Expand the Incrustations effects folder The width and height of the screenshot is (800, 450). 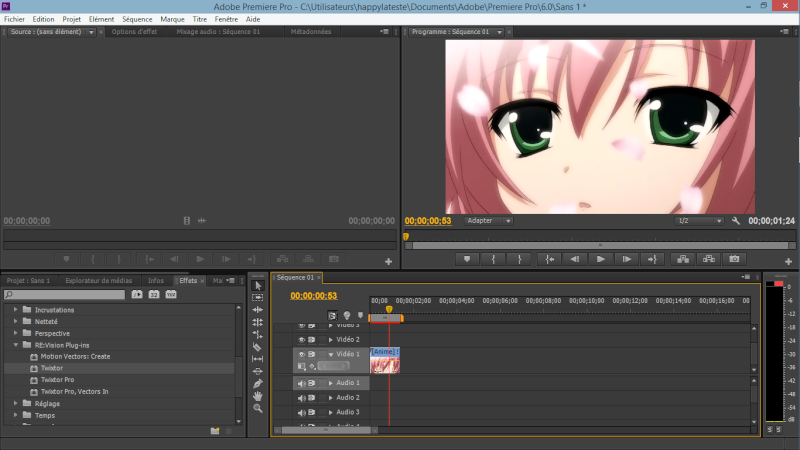pyautogui.click(x=15, y=310)
